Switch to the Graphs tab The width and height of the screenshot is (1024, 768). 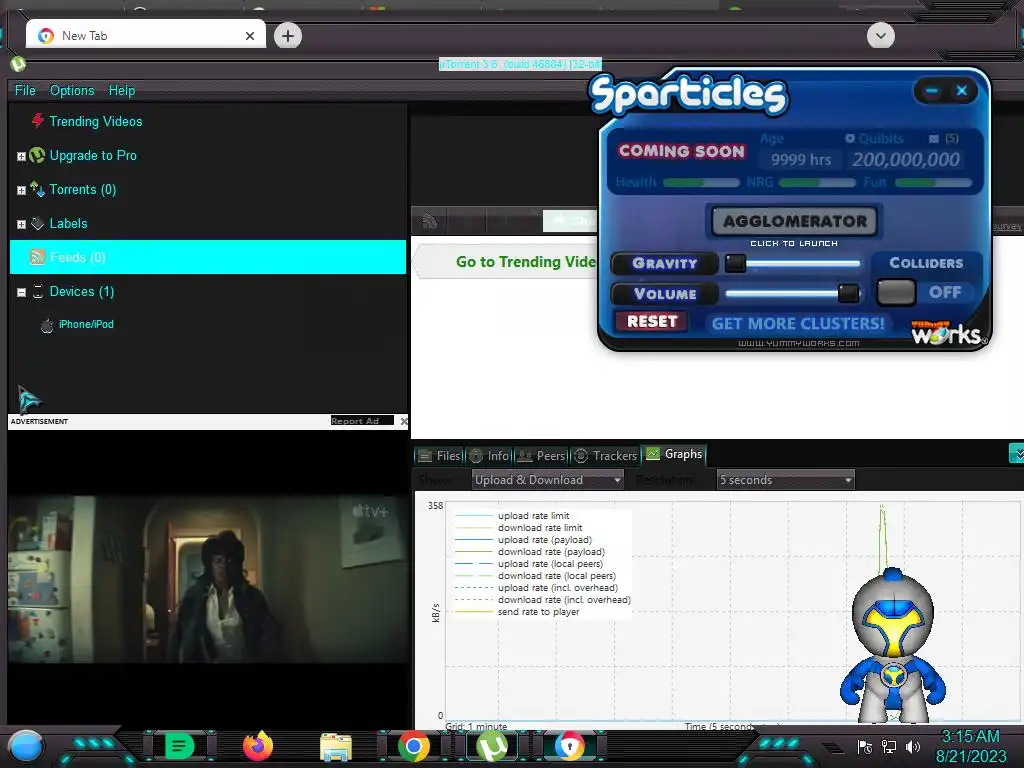coord(674,455)
